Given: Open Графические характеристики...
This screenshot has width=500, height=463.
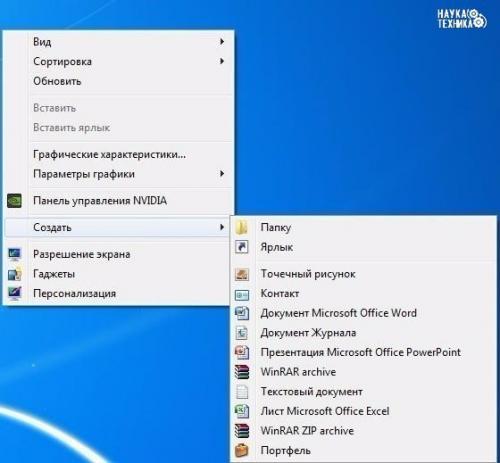Looking at the screenshot, I should pyautogui.click(x=118, y=154).
